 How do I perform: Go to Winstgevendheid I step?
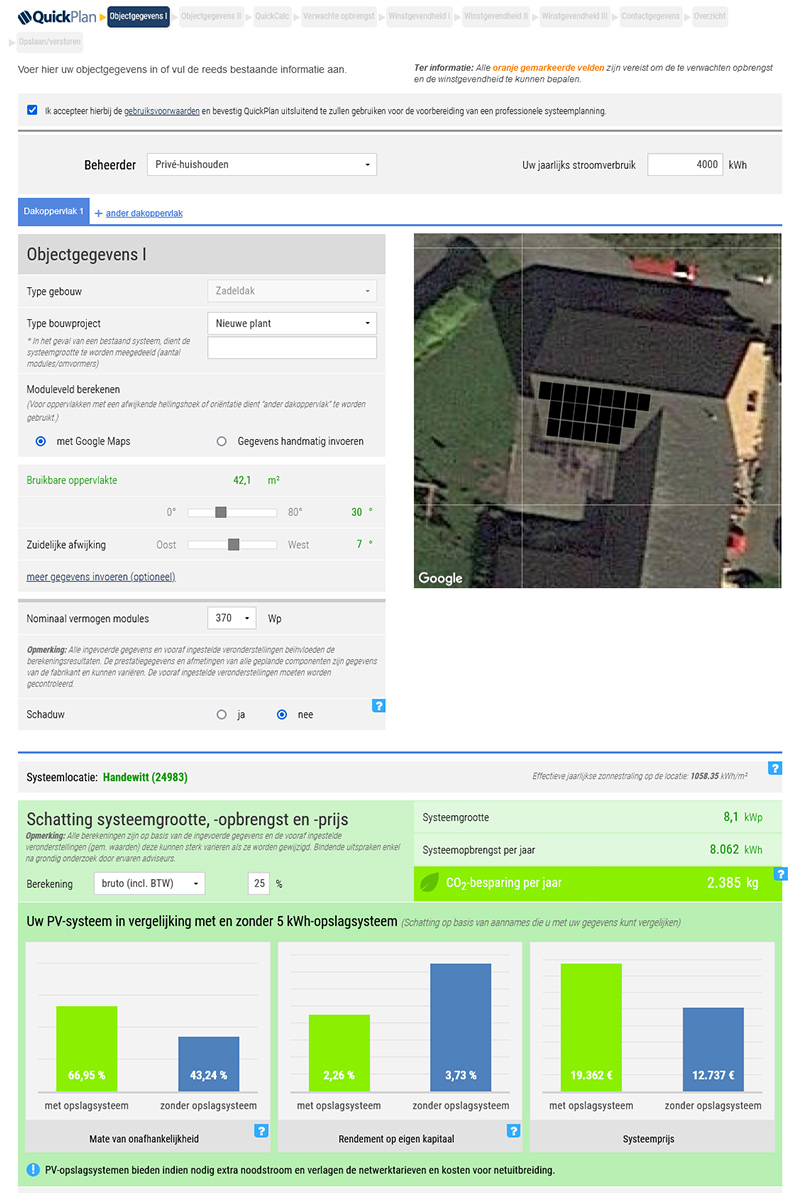point(419,16)
